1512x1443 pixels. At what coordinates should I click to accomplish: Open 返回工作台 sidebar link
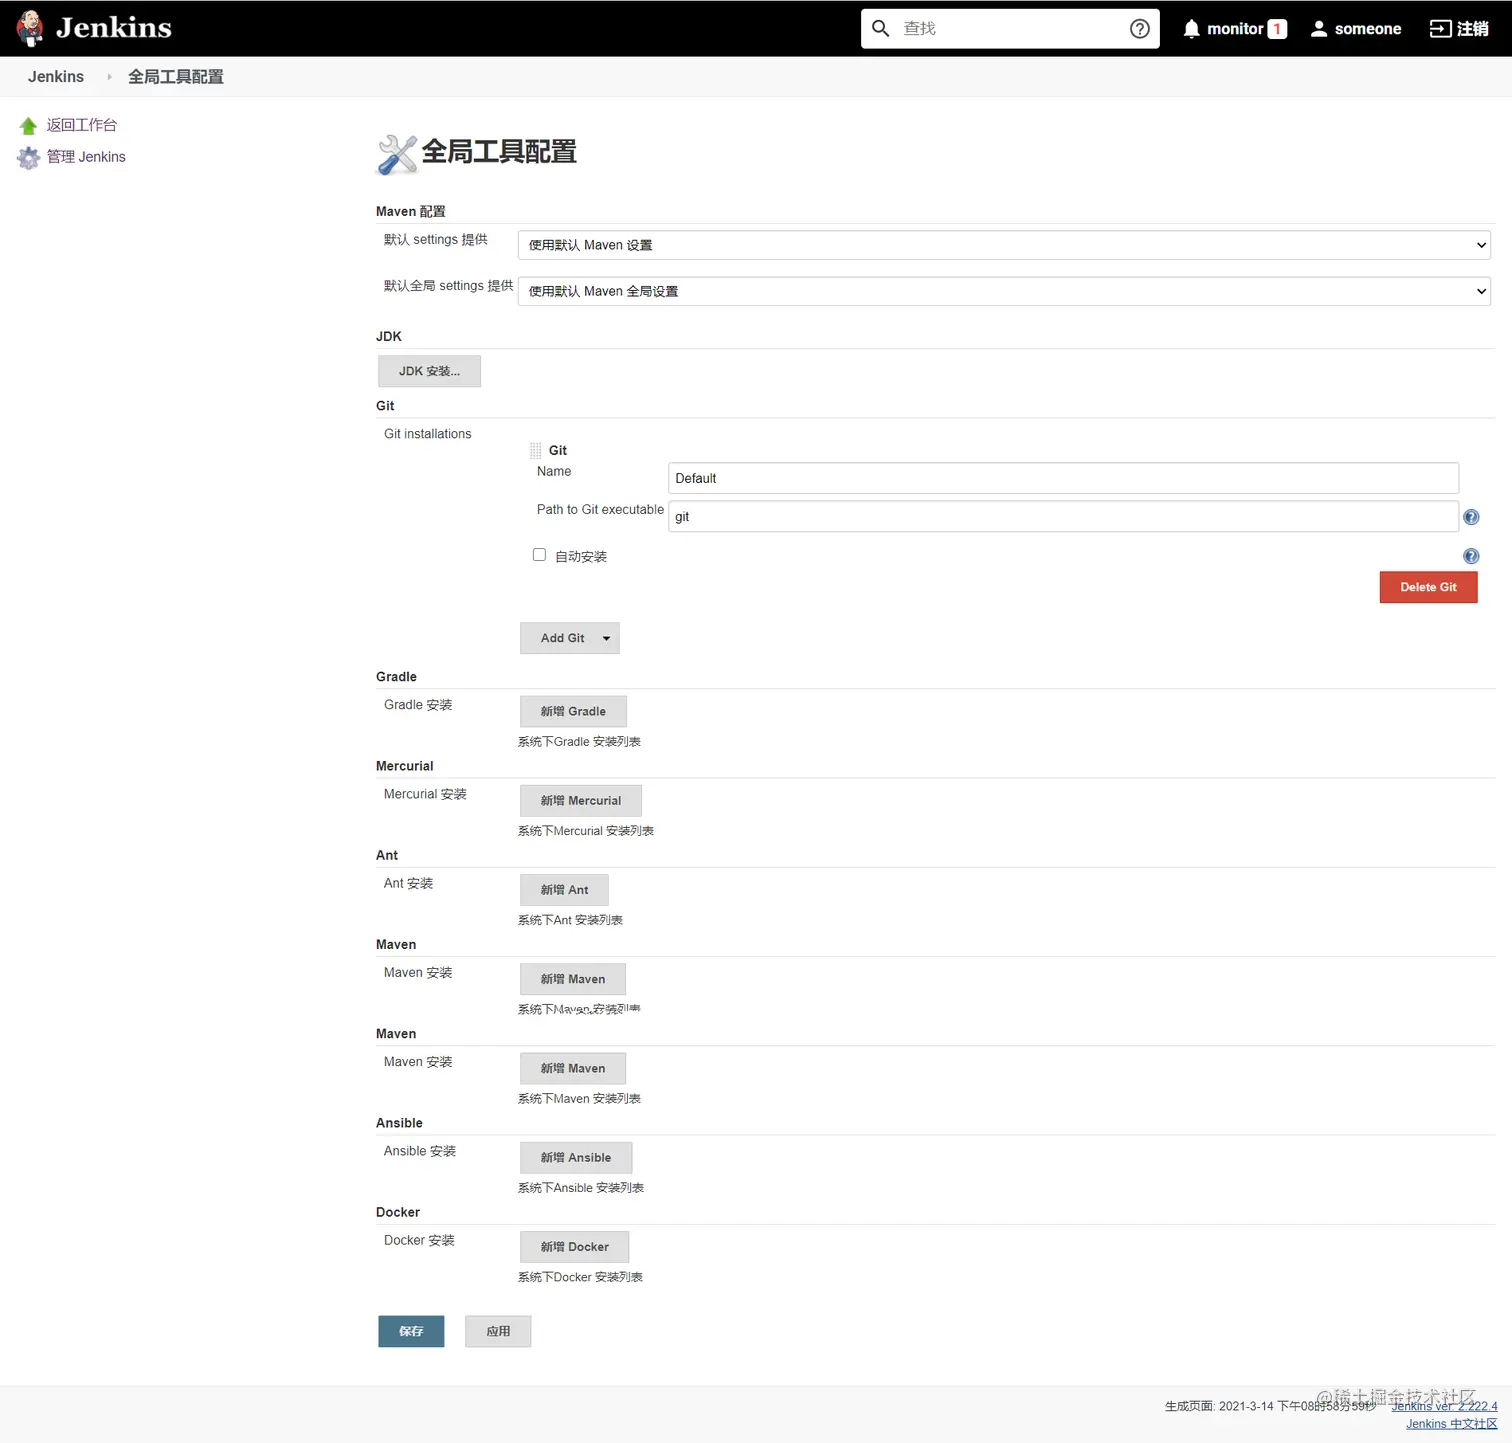pyautogui.click(x=82, y=125)
